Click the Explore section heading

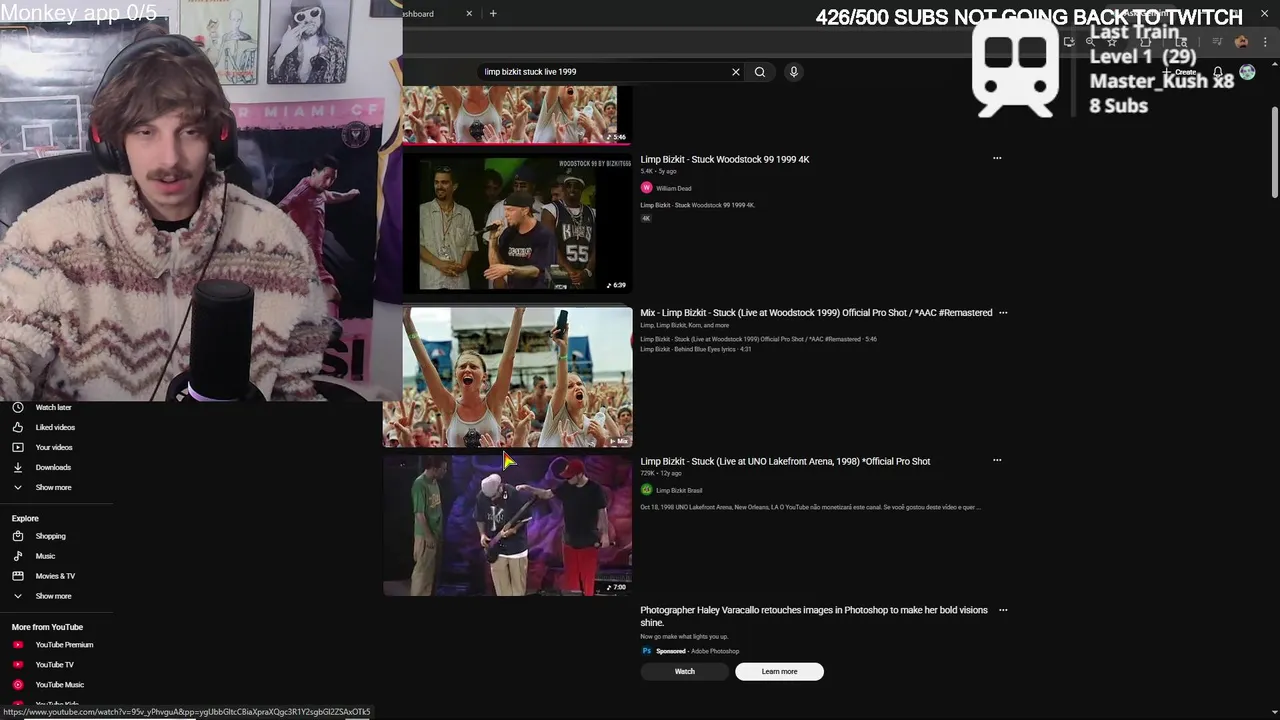coord(25,518)
